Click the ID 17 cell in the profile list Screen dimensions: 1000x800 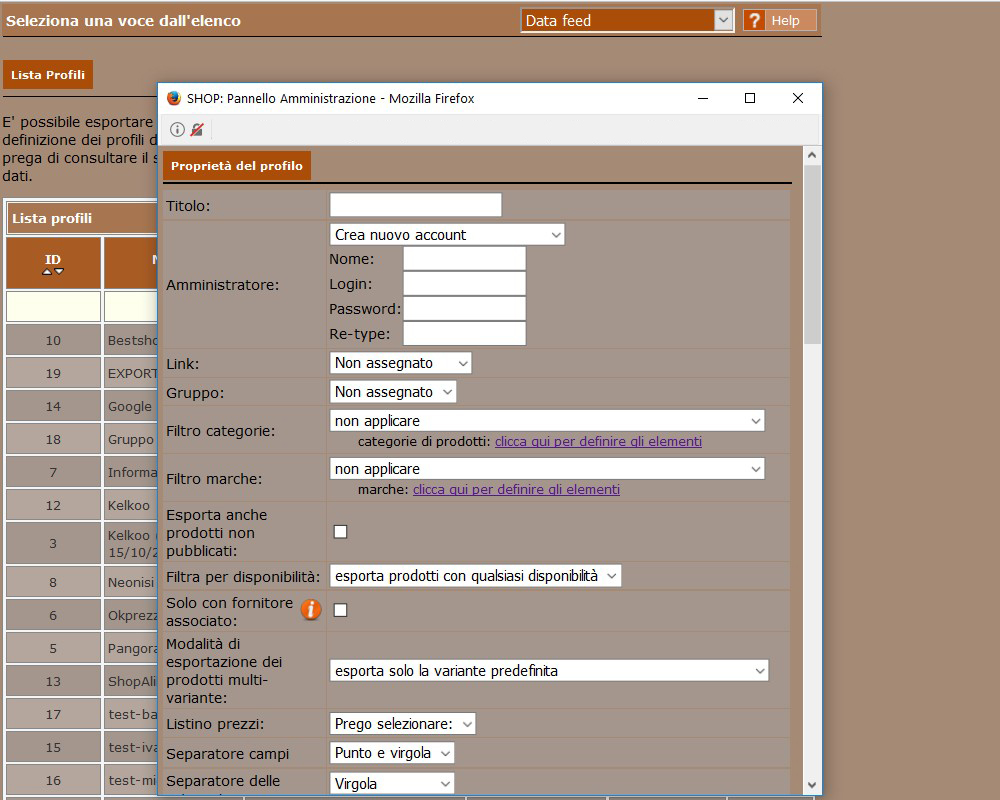click(53, 715)
